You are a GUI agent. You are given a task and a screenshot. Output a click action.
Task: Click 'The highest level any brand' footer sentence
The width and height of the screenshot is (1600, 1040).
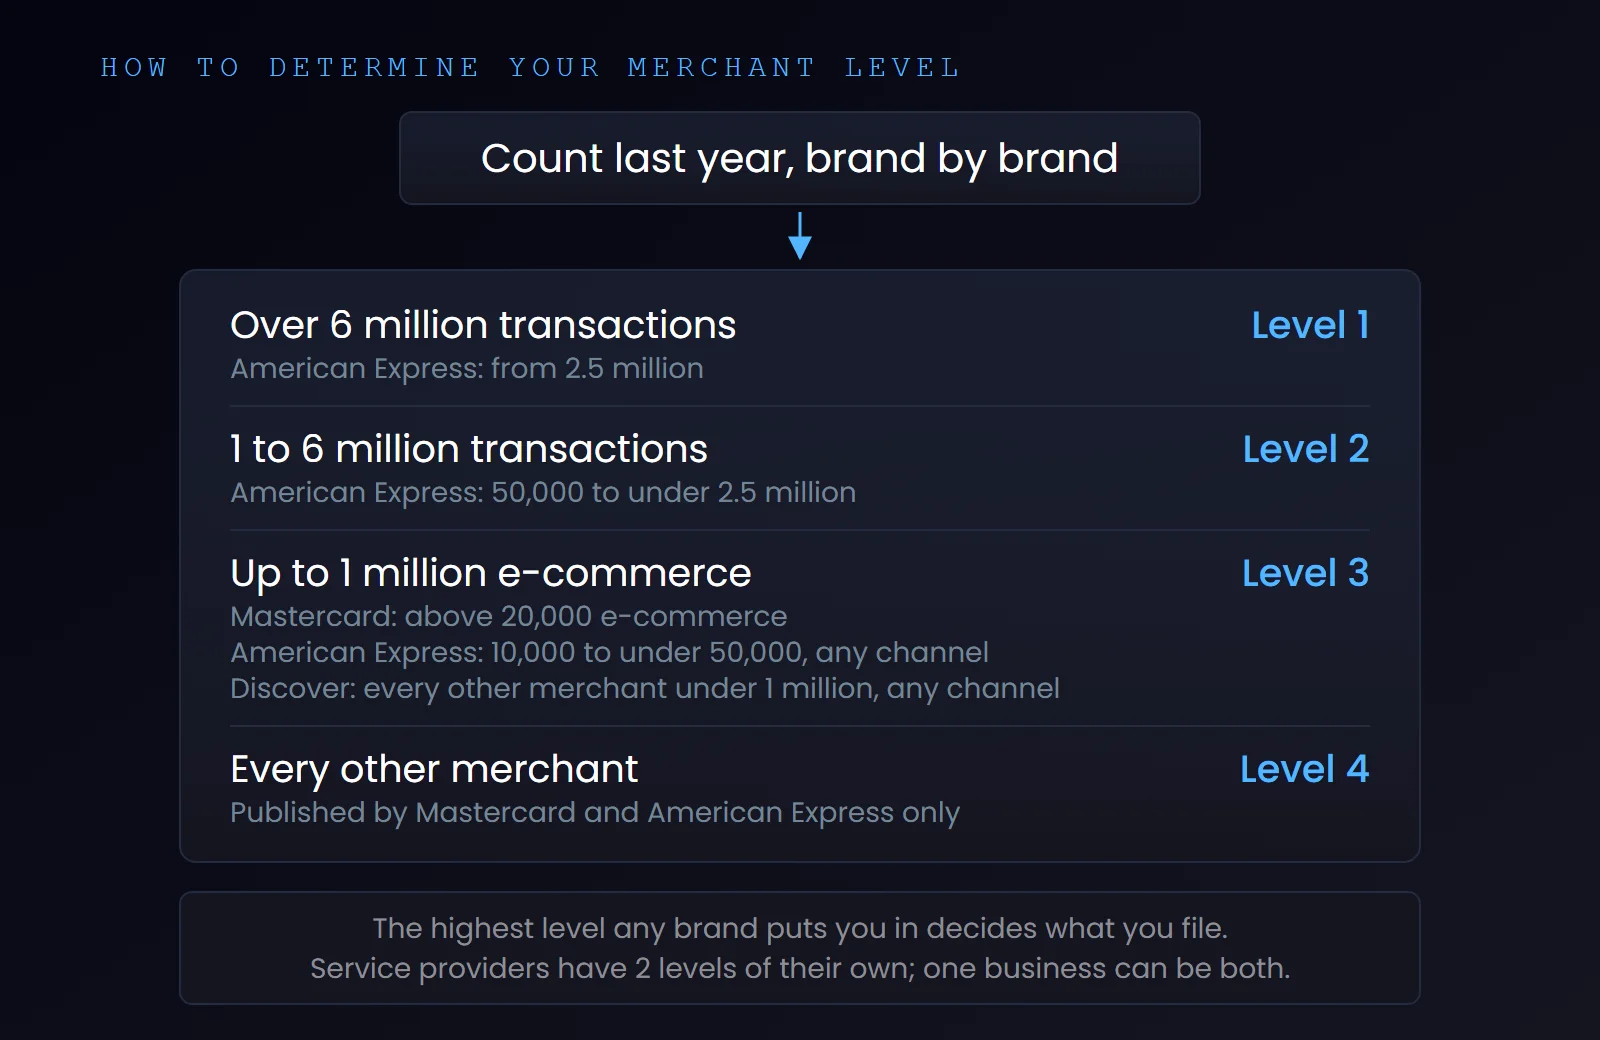point(800,929)
